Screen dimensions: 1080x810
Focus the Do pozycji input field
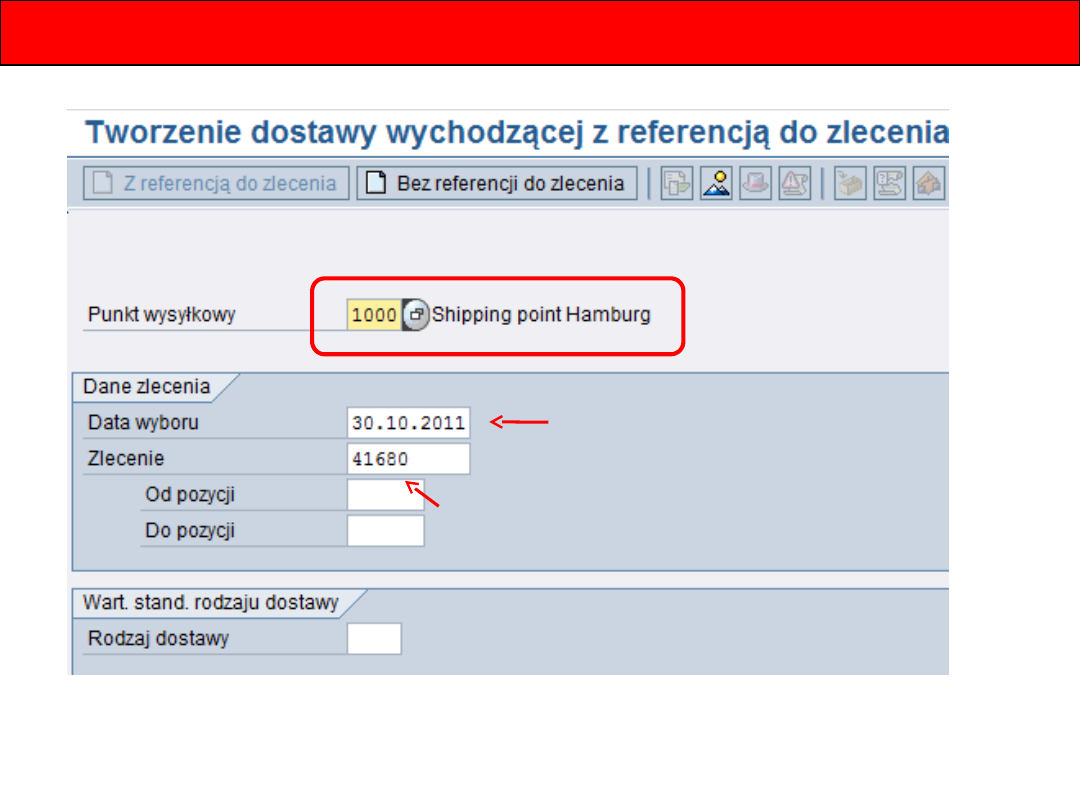[x=385, y=531]
